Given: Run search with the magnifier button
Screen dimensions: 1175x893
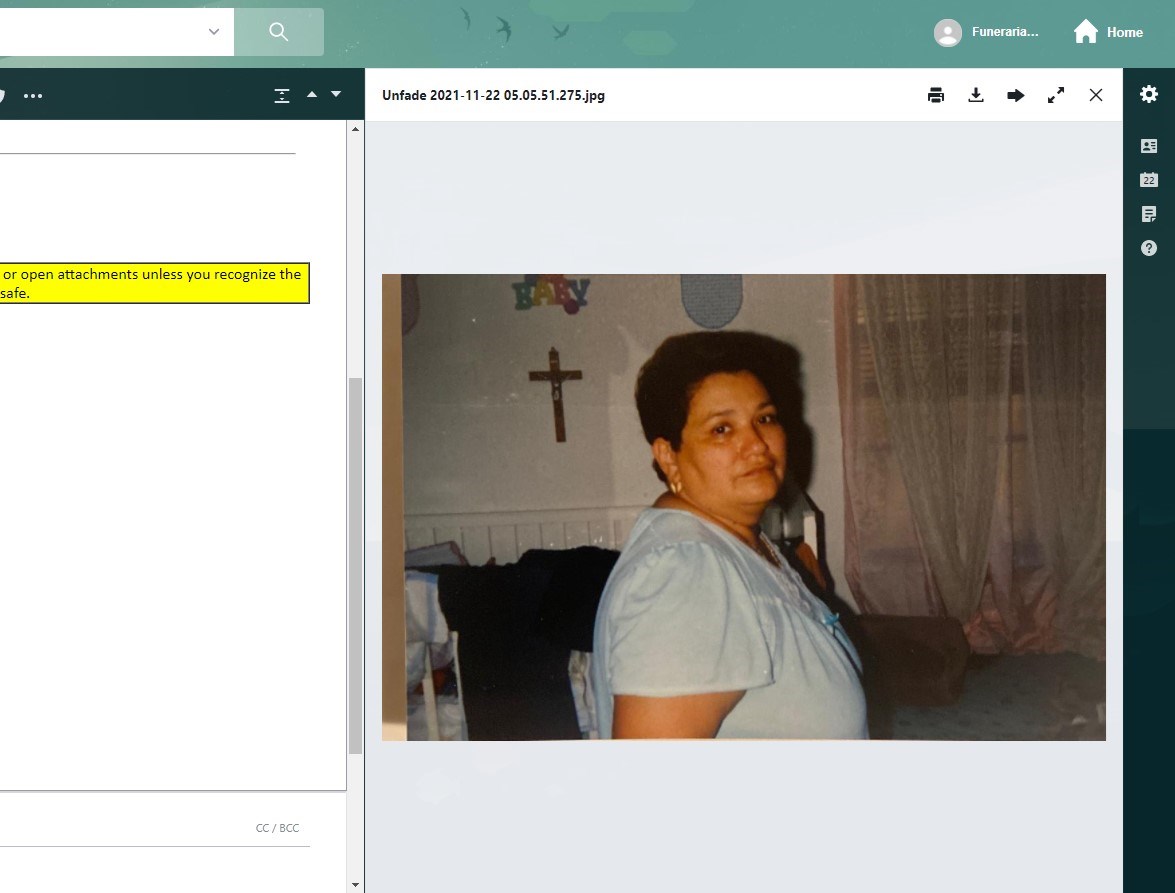Looking at the screenshot, I should pos(278,31).
